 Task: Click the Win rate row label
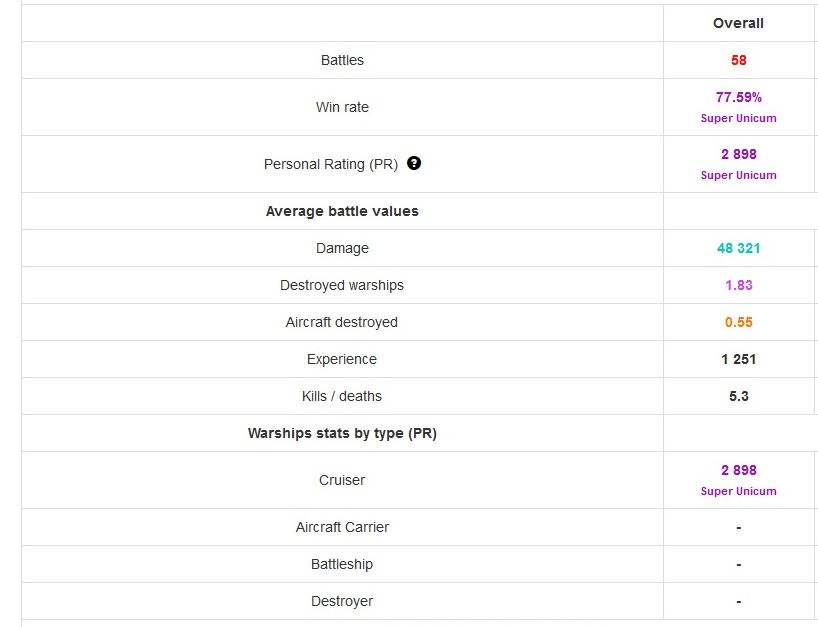click(342, 107)
